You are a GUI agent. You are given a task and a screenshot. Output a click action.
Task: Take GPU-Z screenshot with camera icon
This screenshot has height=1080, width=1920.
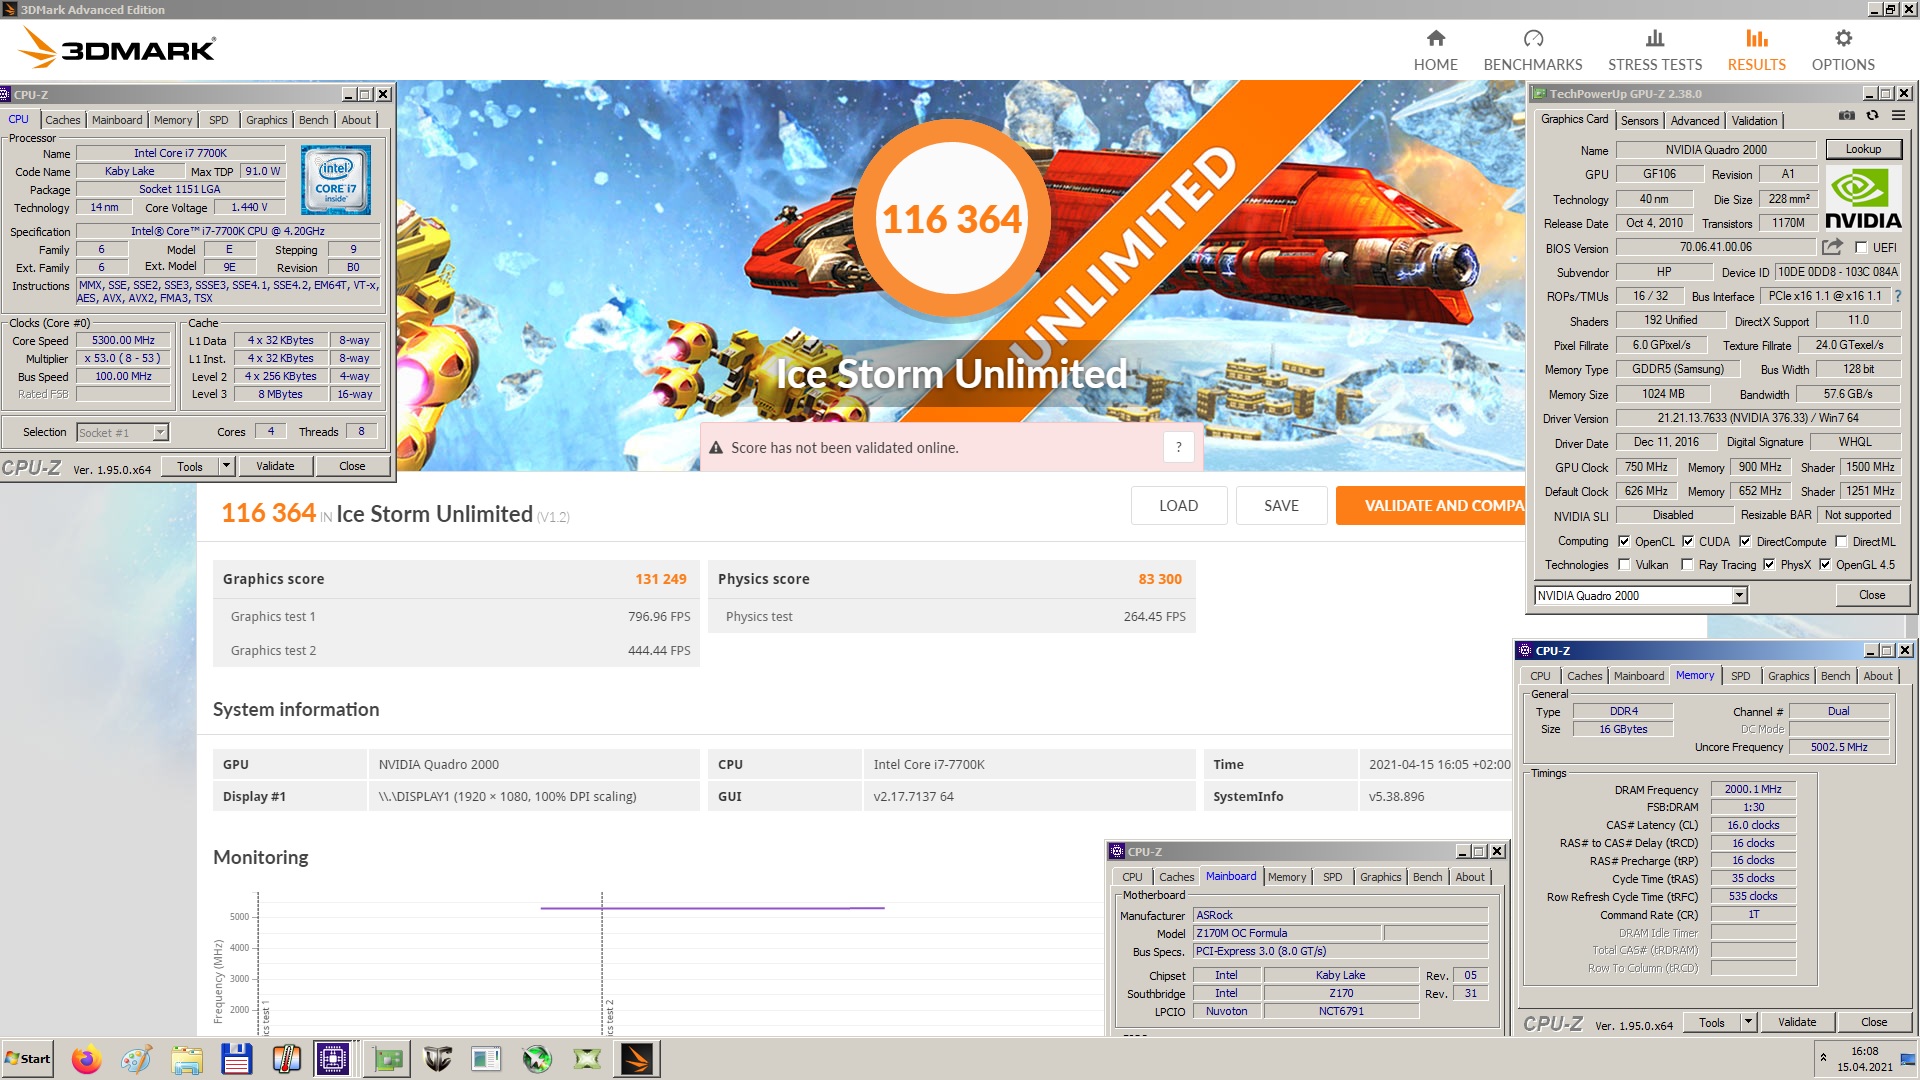(x=1846, y=116)
